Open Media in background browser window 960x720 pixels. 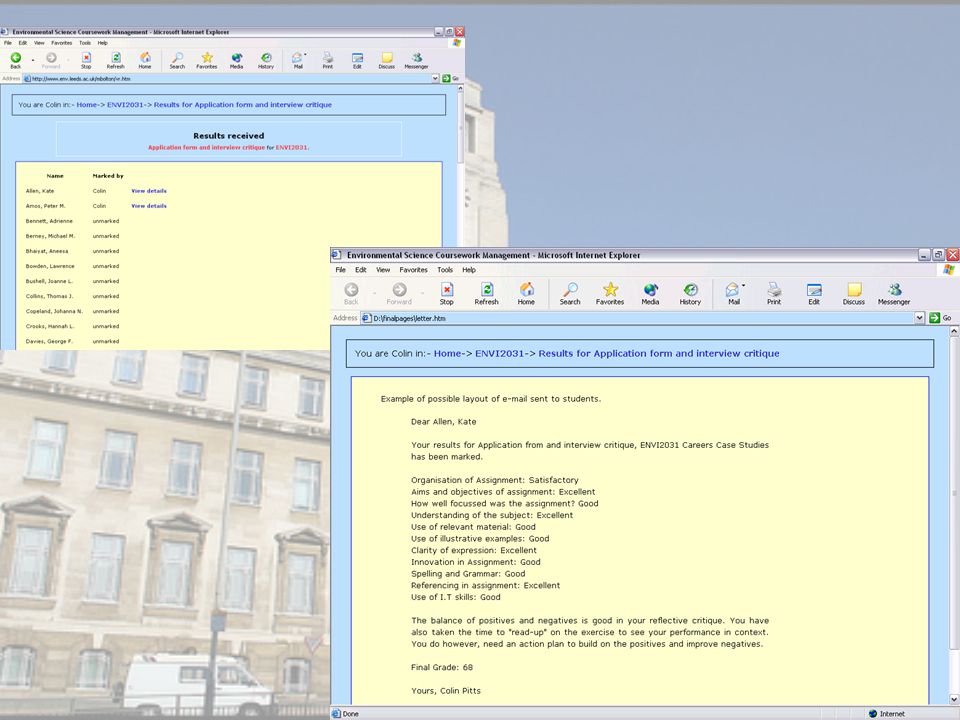pyautogui.click(x=236, y=60)
